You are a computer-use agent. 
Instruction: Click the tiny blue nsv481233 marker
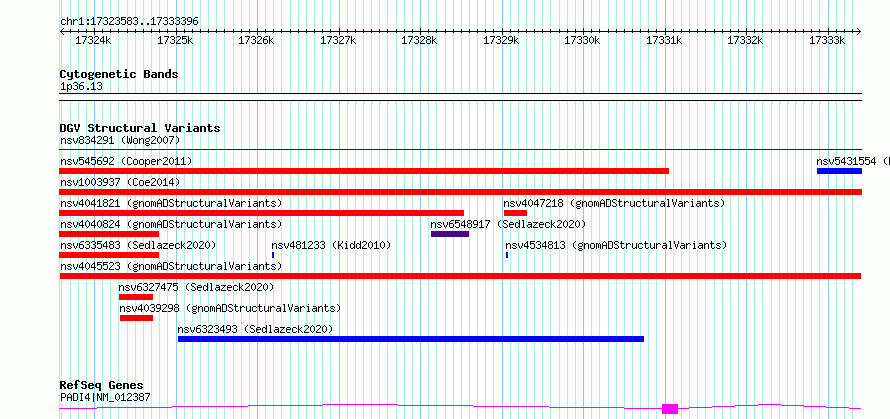[x=273, y=255]
